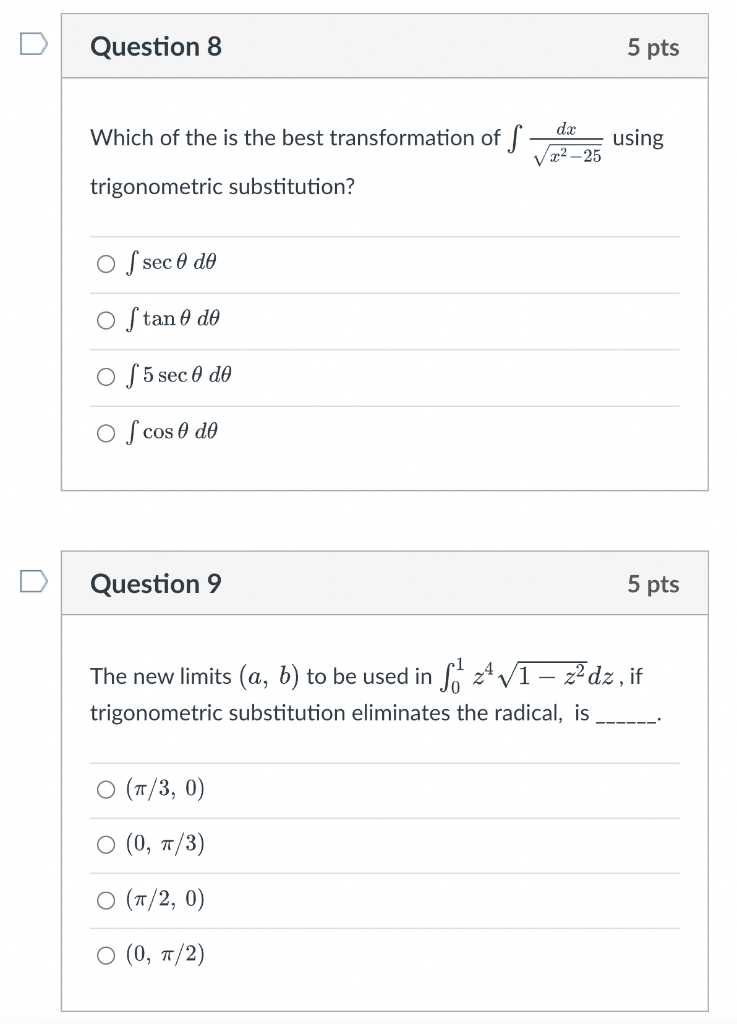Click the 5 pts label for Question 9
Viewport: 737px width, 1024px height.
tap(653, 584)
